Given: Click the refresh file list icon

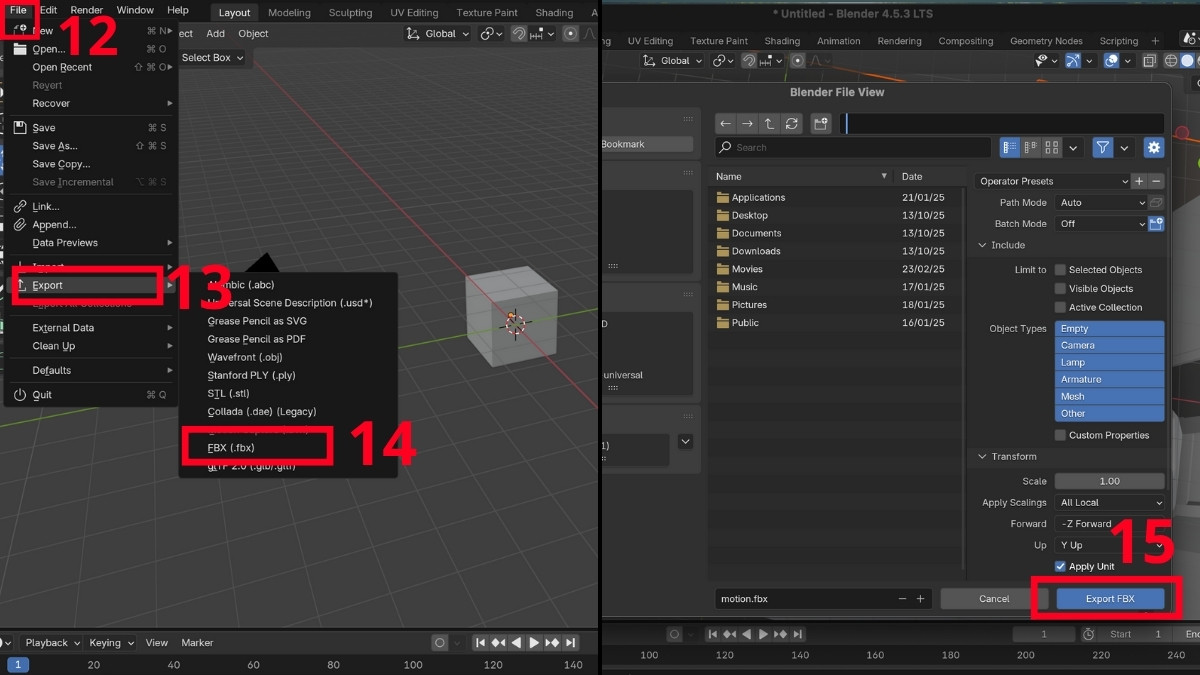Looking at the screenshot, I should point(792,123).
